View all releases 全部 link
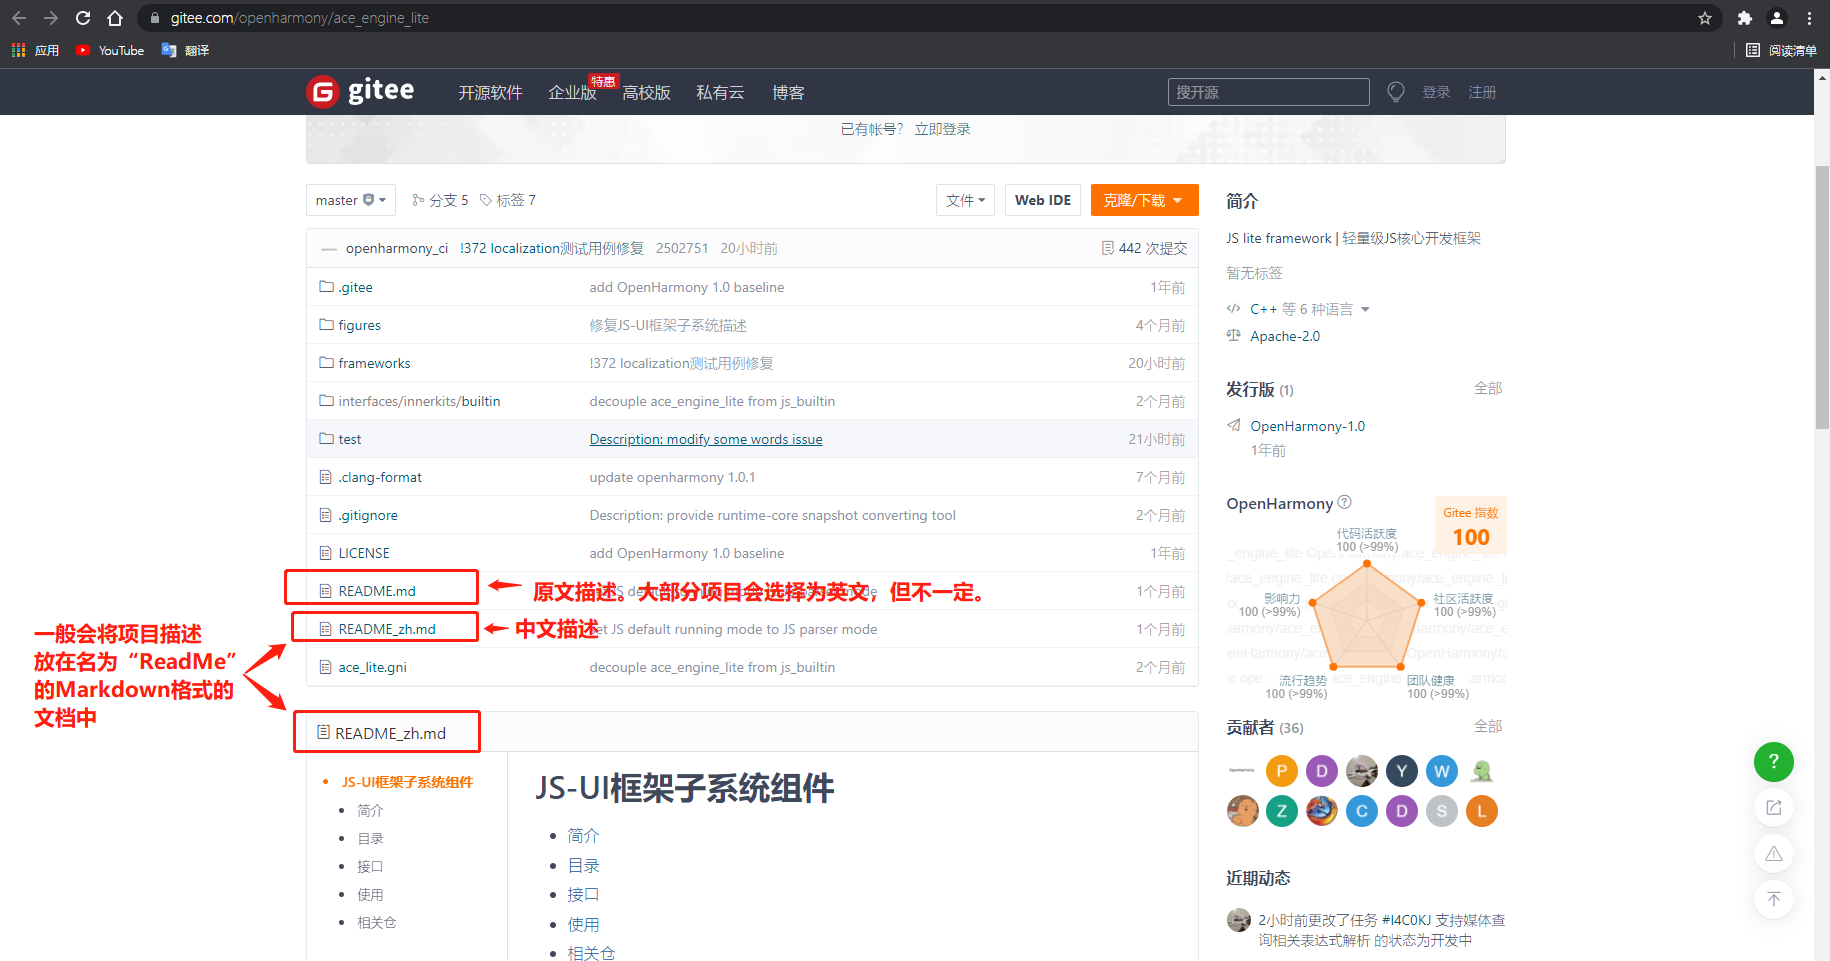Screen dimensions: 1830x961 pos(1488,388)
